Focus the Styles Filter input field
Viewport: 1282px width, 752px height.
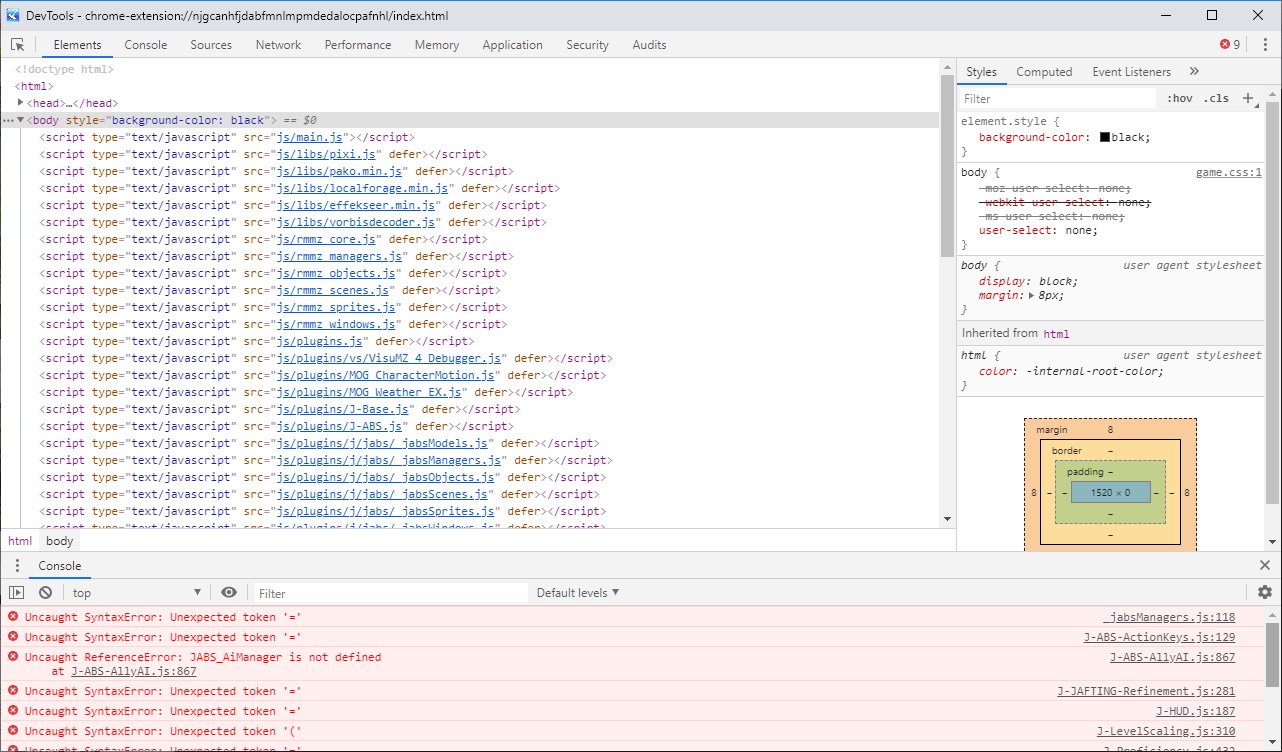pos(1057,99)
